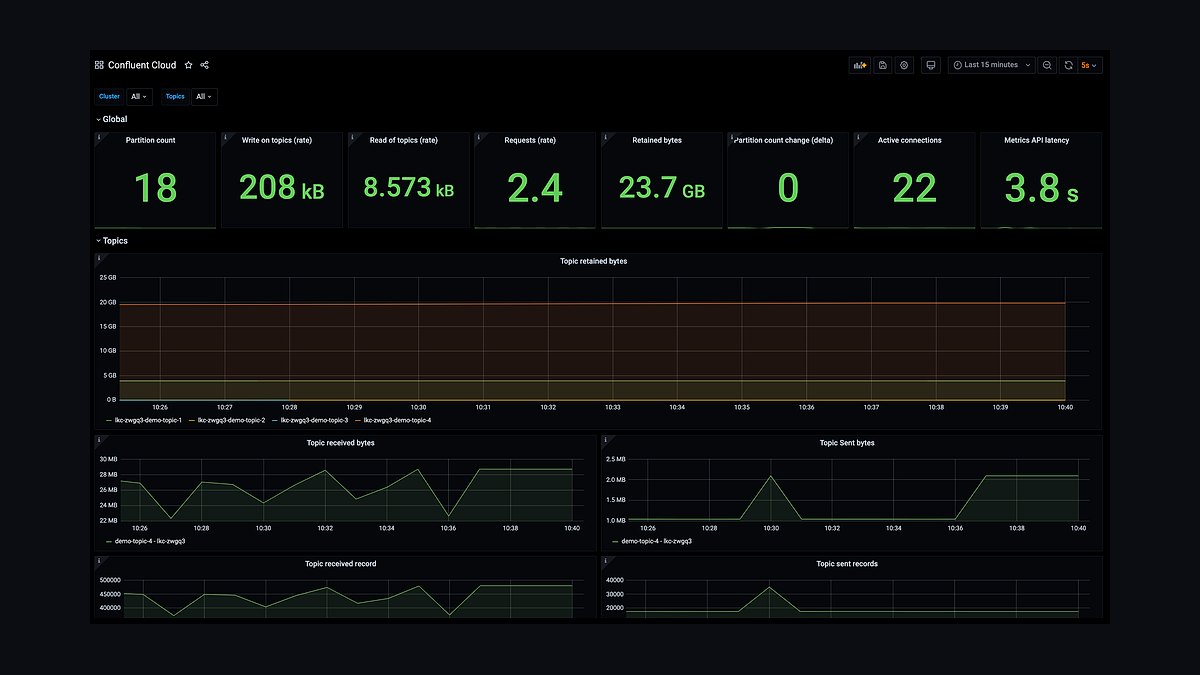Viewport: 1200px width, 675px height.
Task: Open the Topic received bytes title menu
Action: click(x=341, y=443)
